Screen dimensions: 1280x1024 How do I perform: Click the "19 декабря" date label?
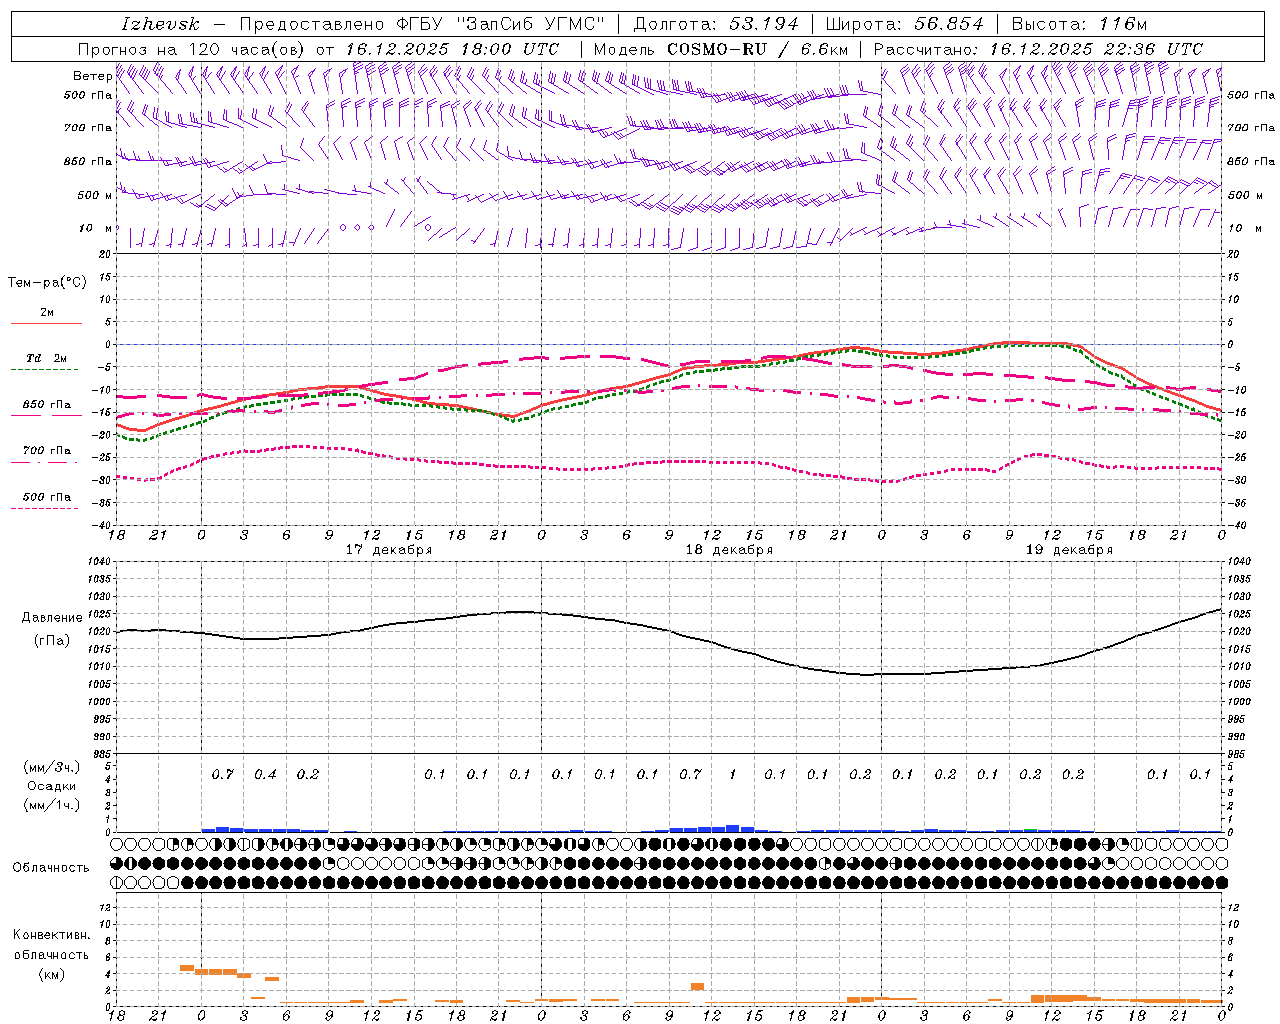(x=1068, y=550)
